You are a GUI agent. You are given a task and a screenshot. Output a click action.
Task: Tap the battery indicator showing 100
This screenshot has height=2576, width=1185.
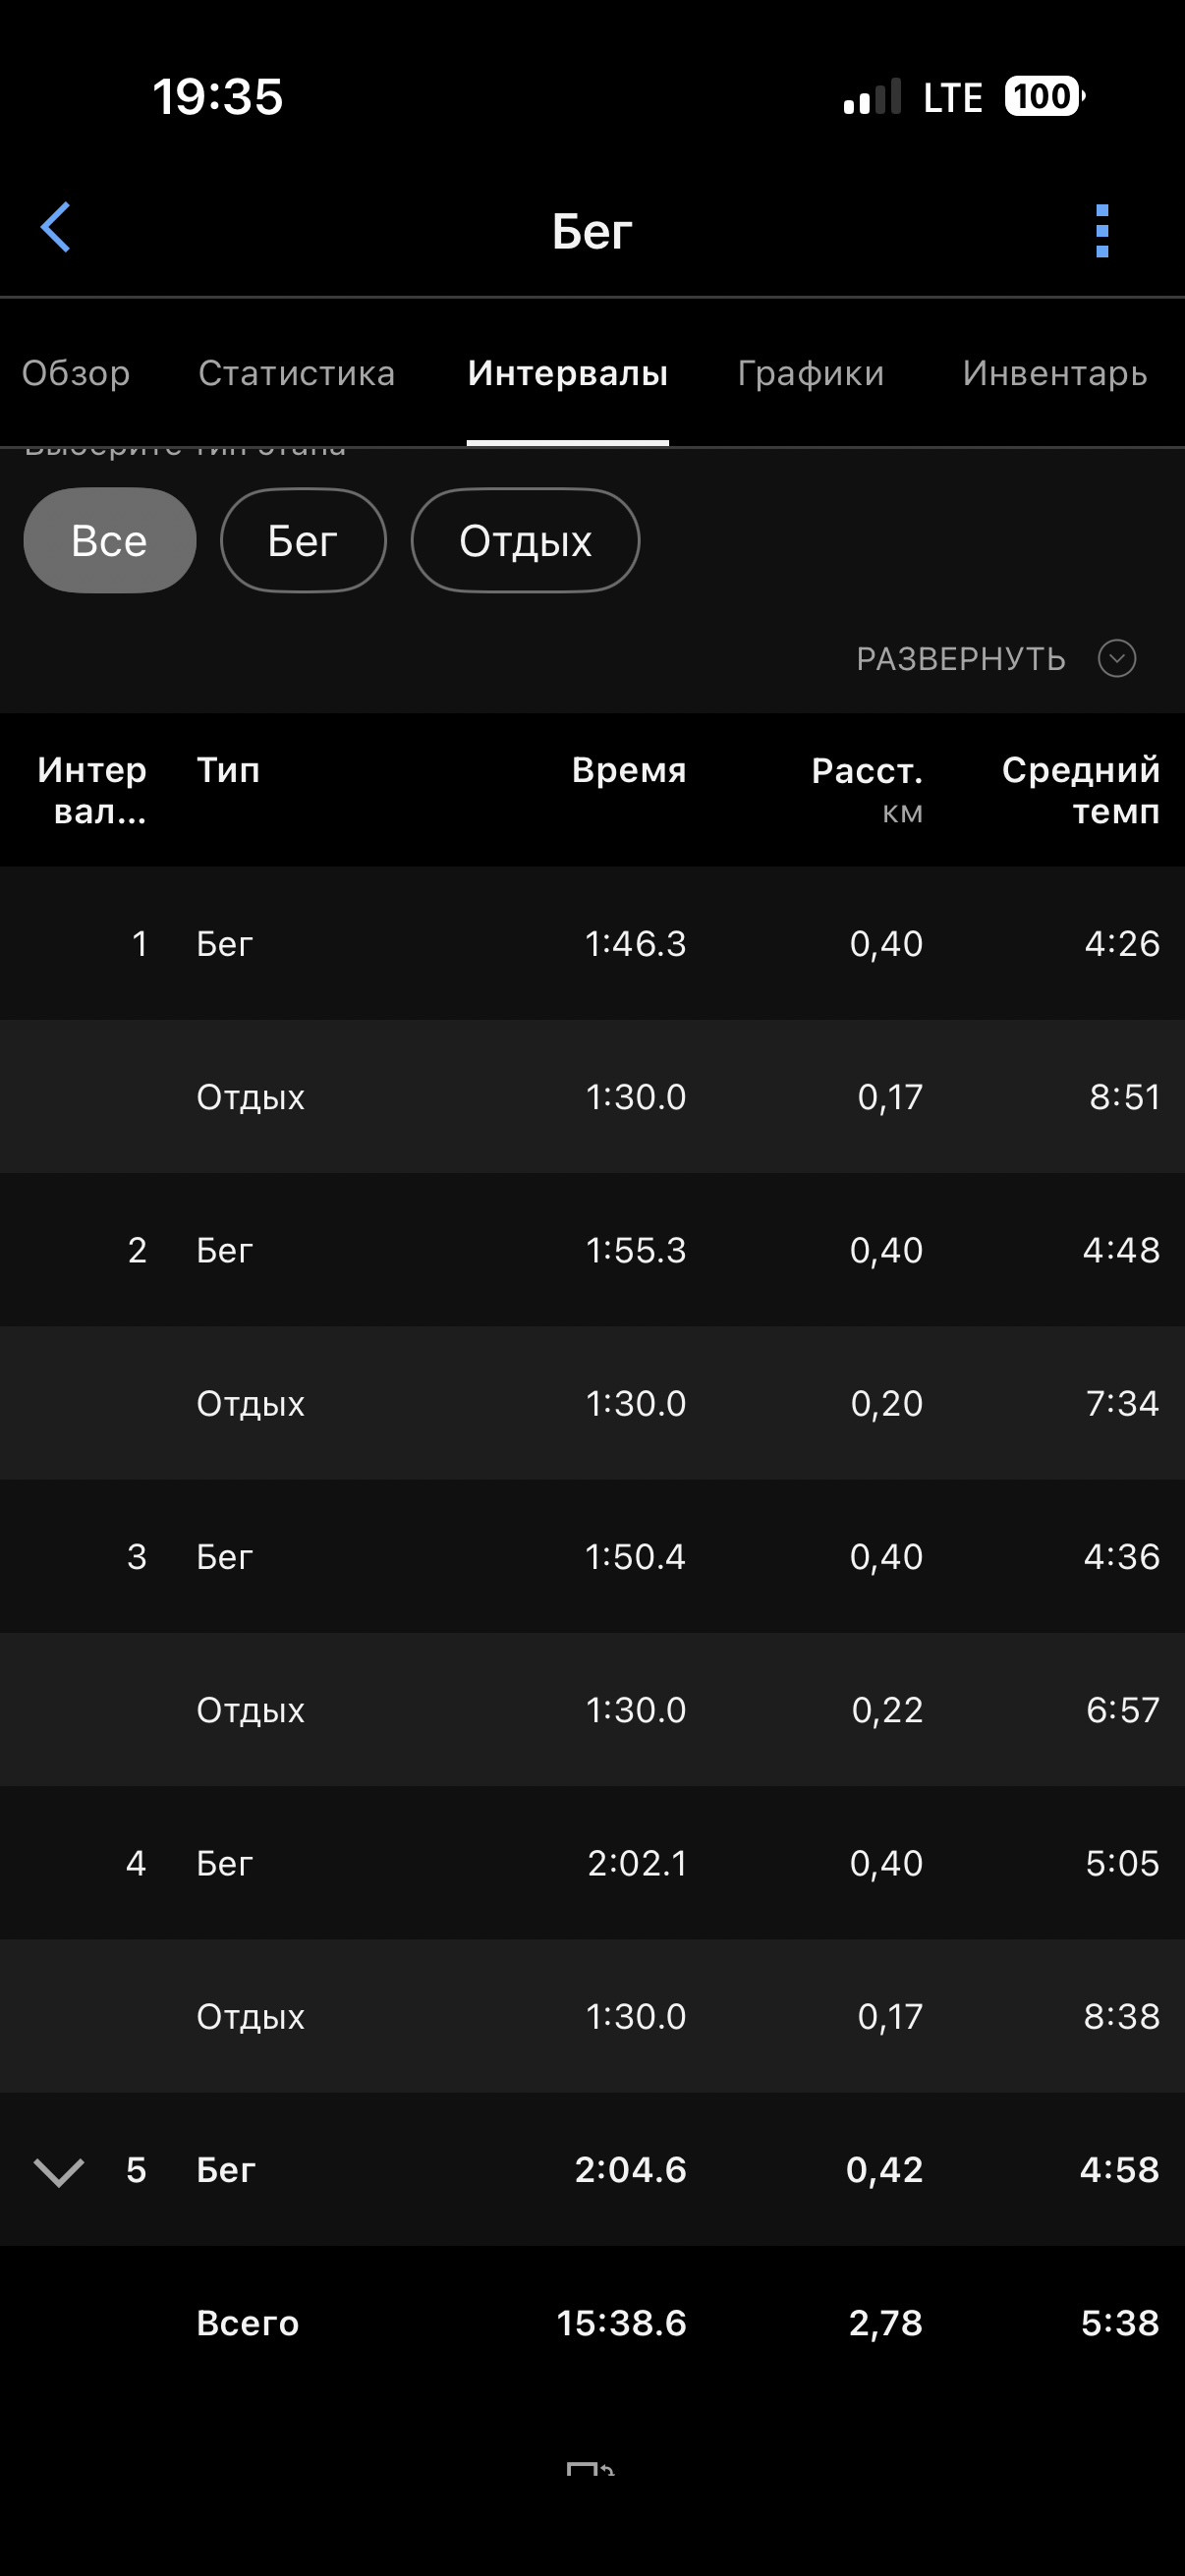click(1044, 97)
